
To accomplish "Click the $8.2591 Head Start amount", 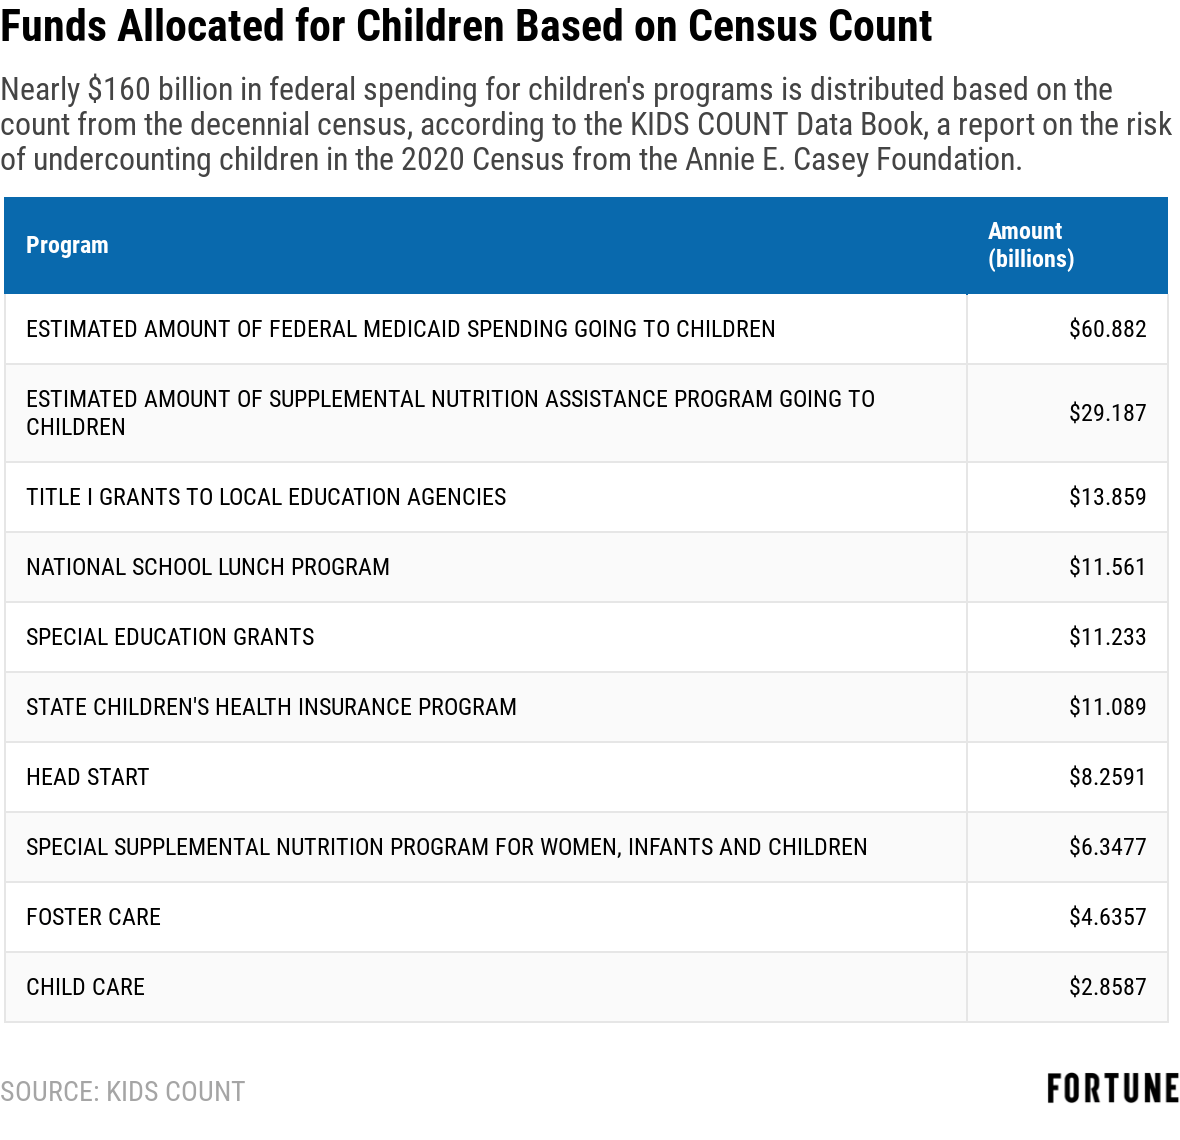I will click(1107, 777).
